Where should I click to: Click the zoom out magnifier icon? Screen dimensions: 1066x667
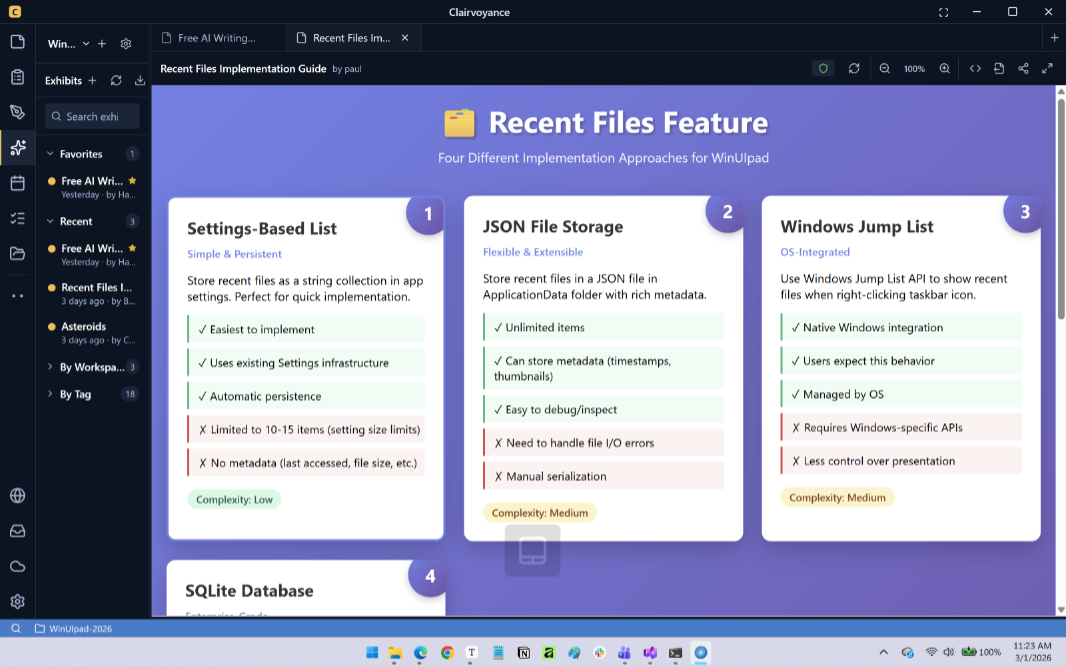click(884, 69)
